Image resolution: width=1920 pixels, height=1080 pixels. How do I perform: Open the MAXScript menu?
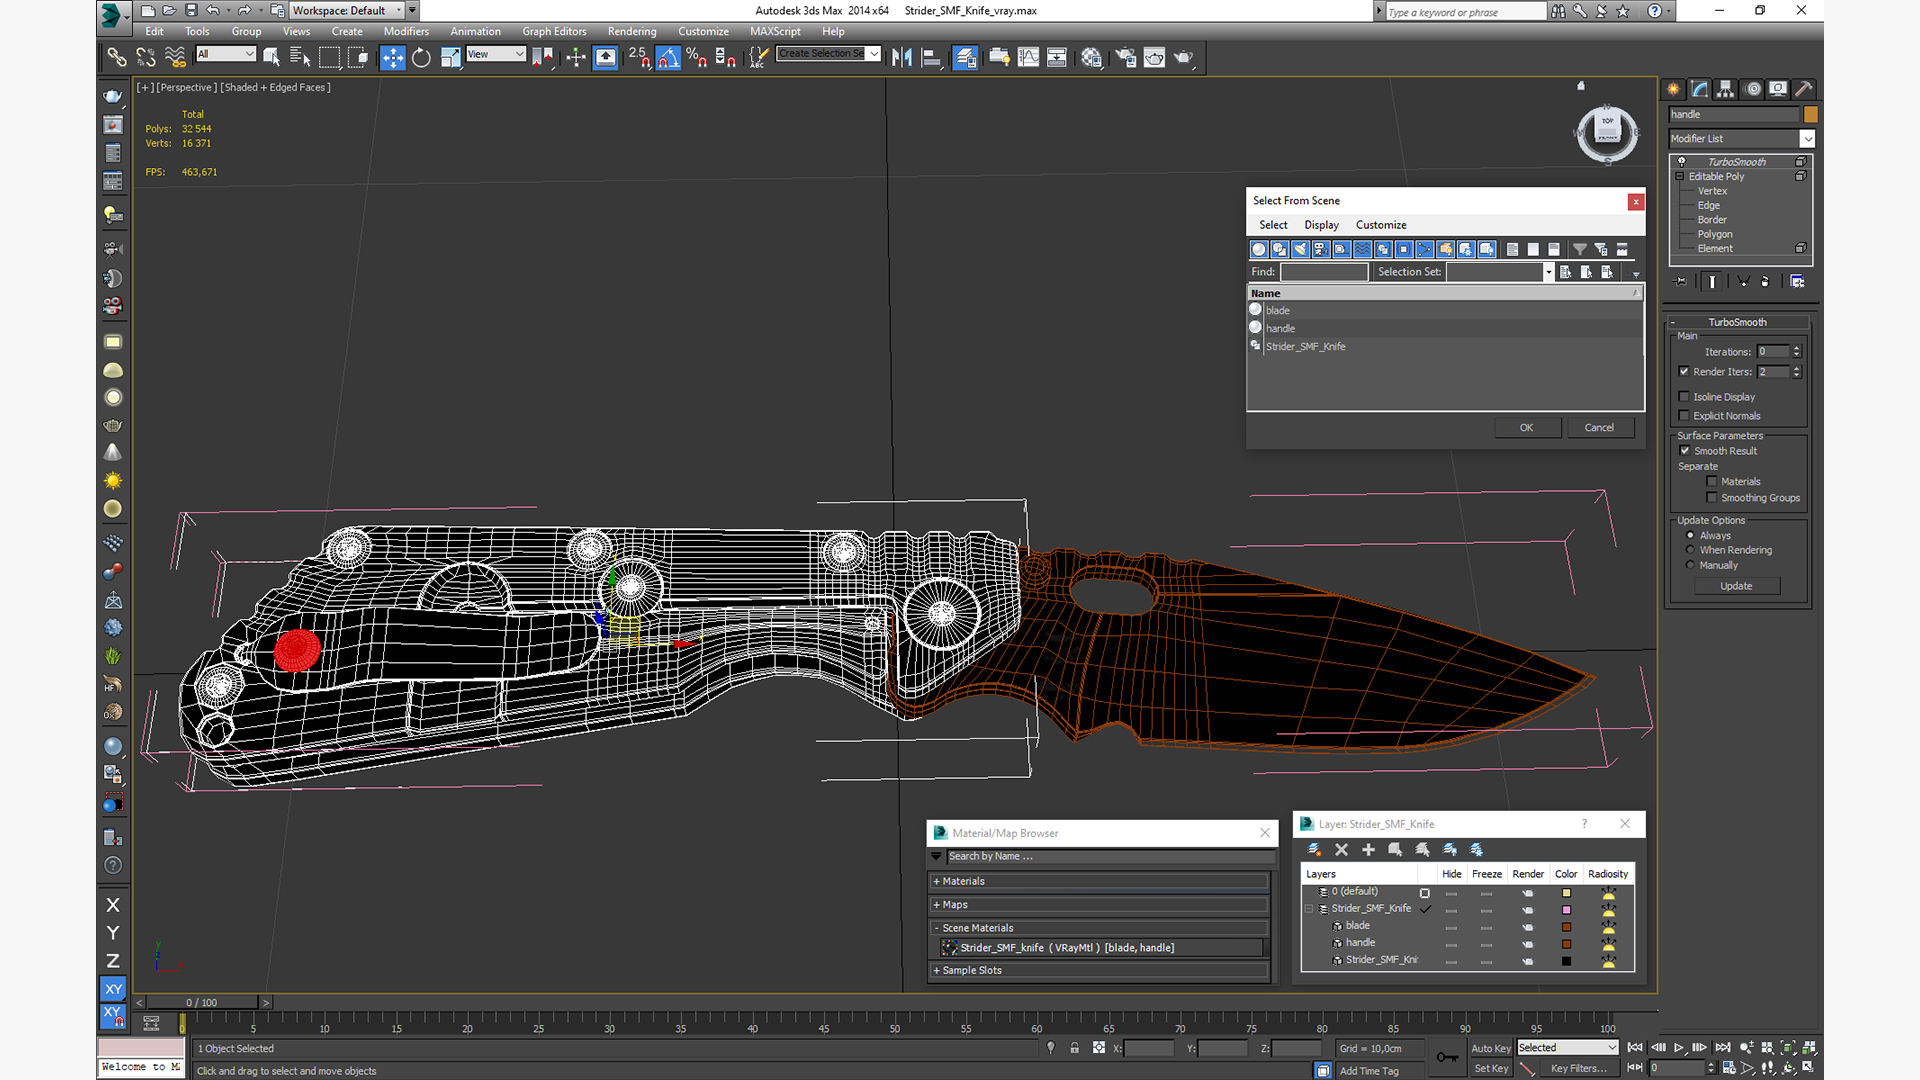tap(775, 31)
